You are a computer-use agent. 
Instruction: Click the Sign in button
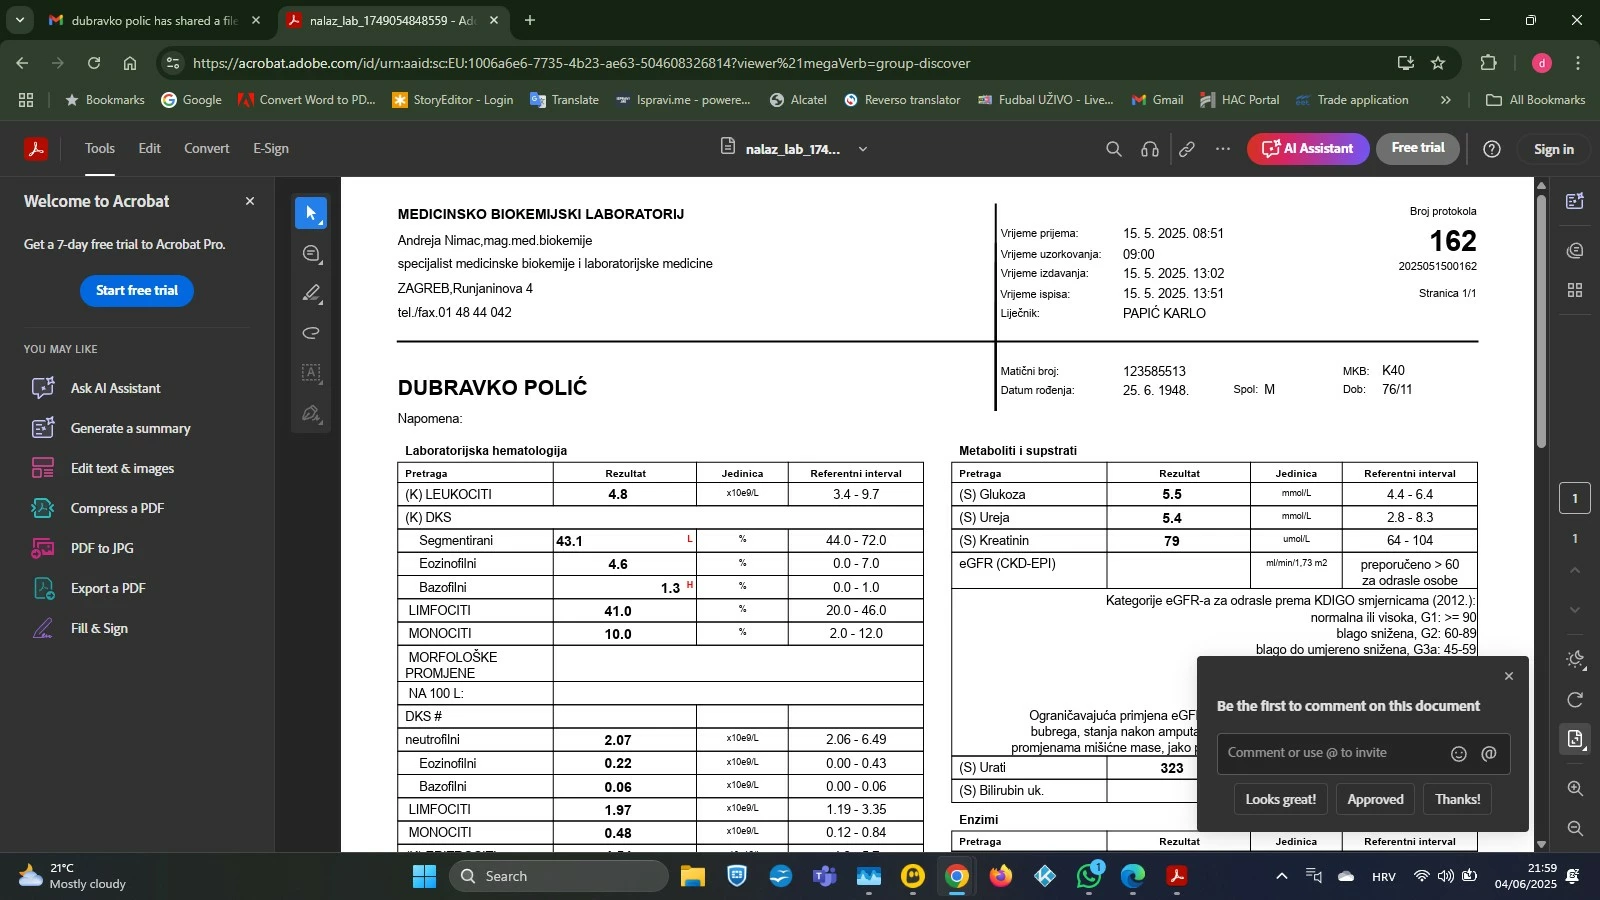pyautogui.click(x=1554, y=149)
